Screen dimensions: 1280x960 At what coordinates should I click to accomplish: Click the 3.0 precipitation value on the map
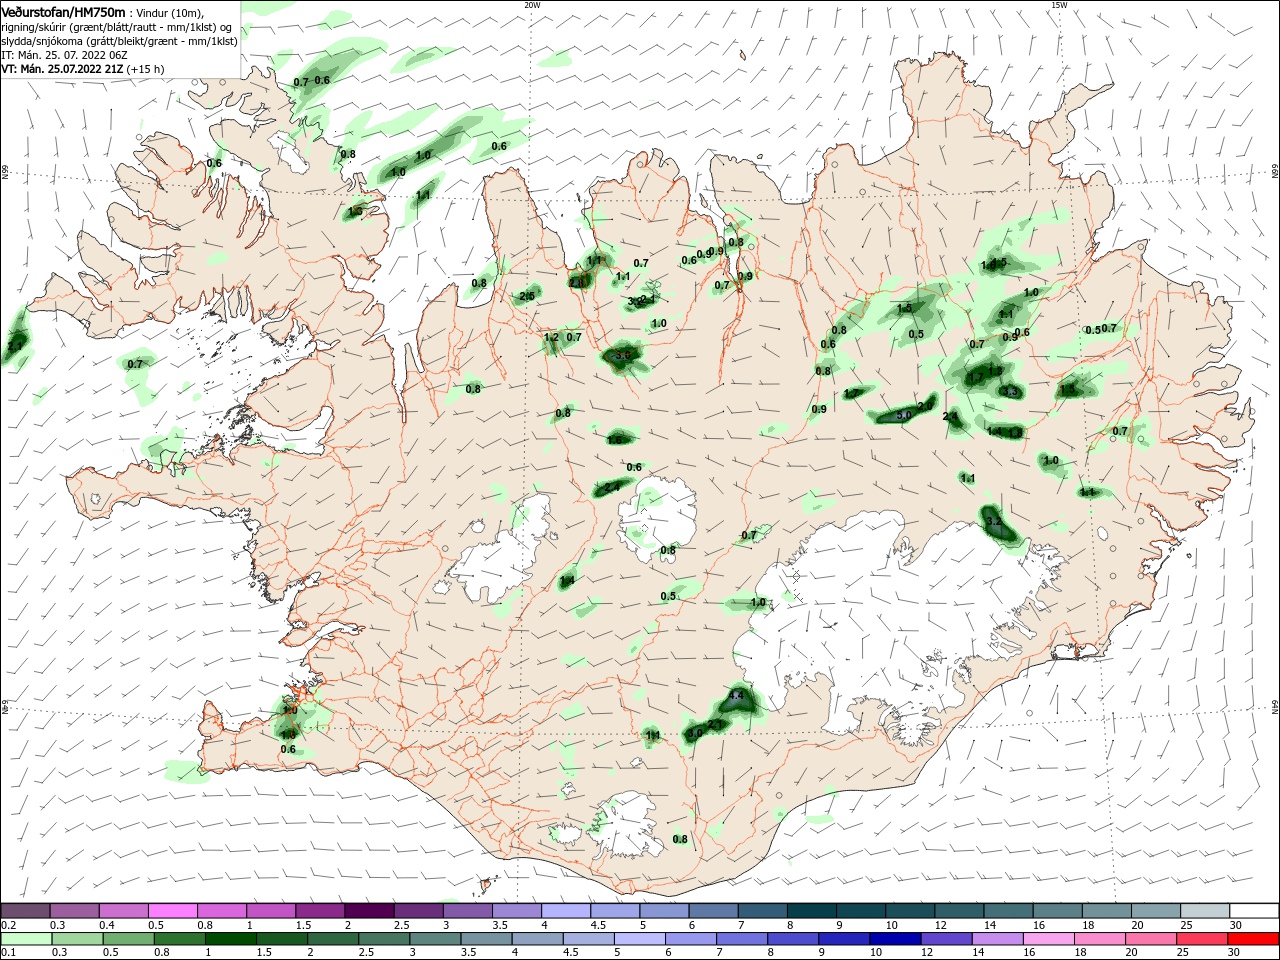695,733
